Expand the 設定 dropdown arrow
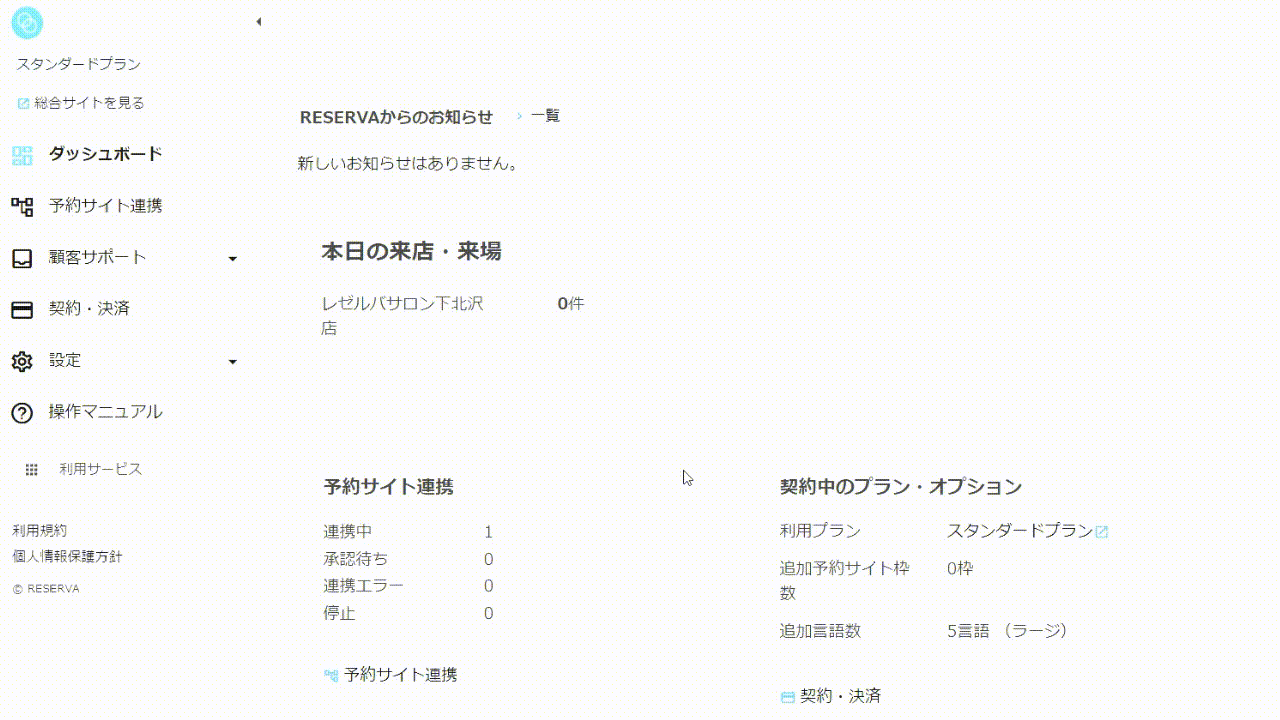The image size is (1280, 720). click(233, 362)
